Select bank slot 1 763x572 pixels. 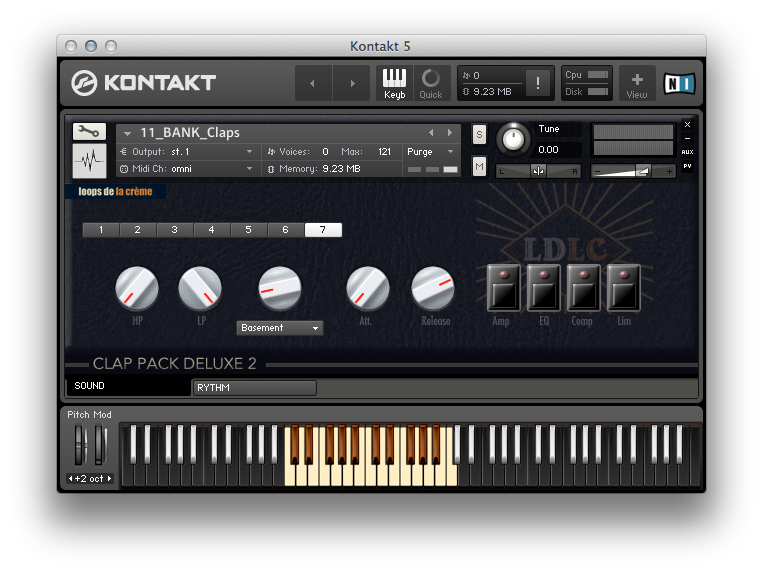point(101,230)
